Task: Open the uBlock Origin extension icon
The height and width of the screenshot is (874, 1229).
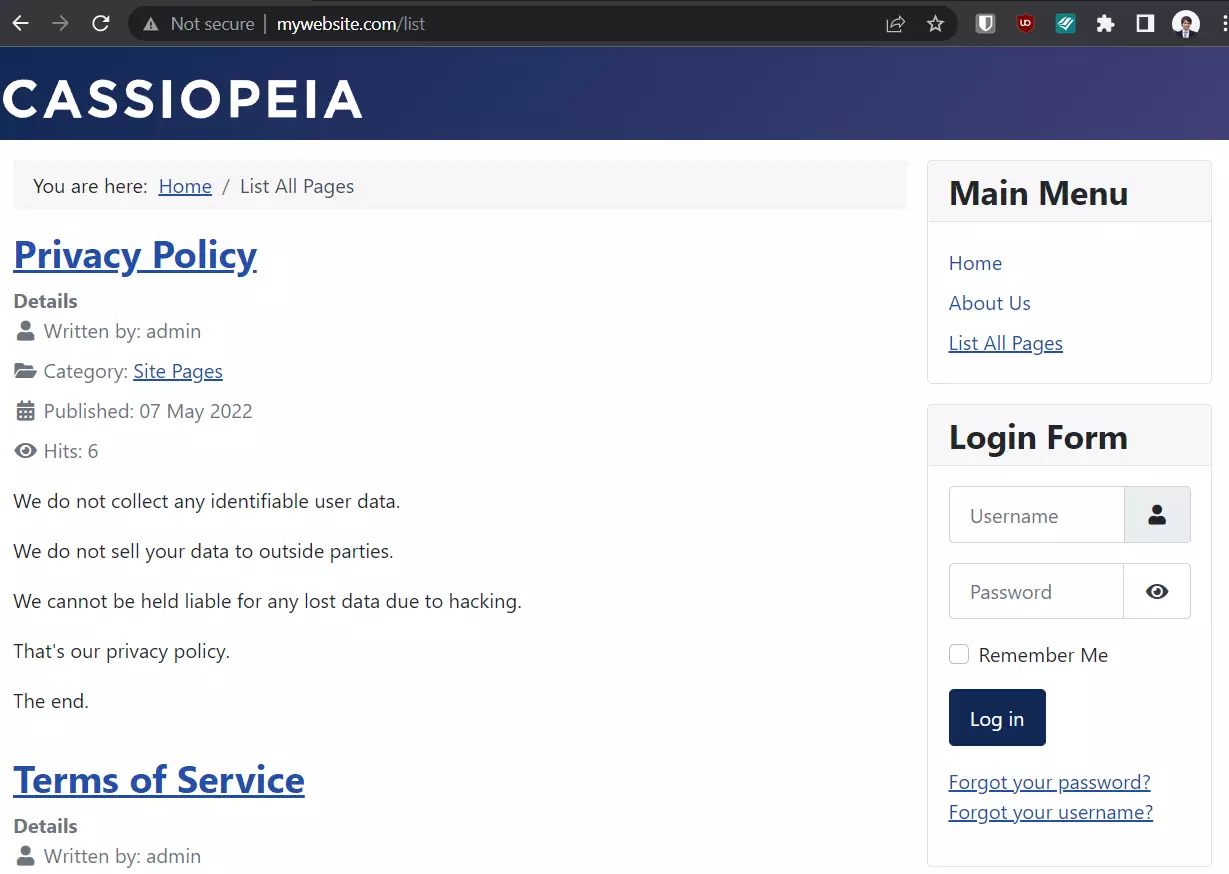Action: point(1026,24)
